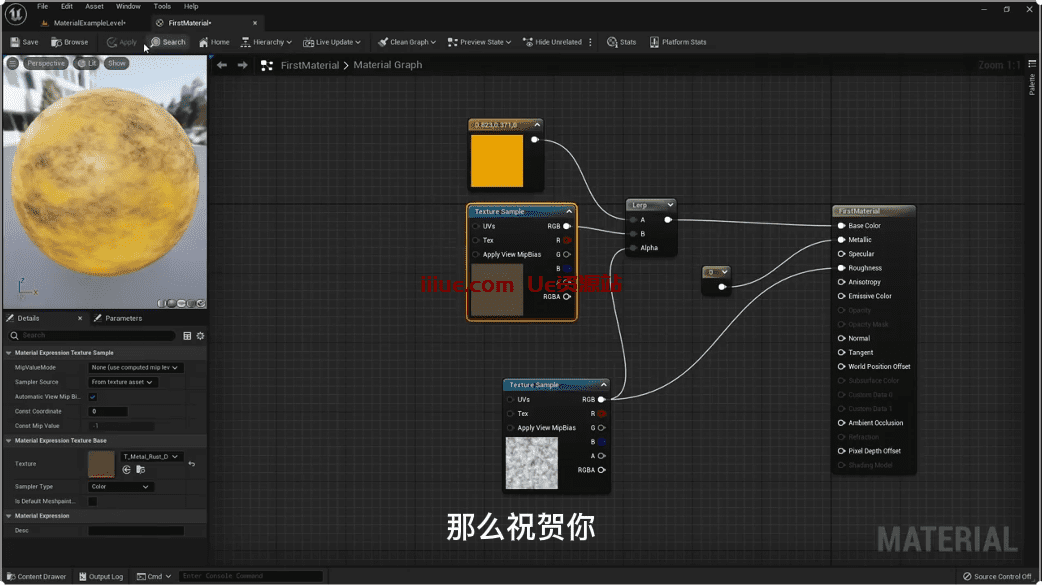Switch to the Parameters tab
The height and width of the screenshot is (585, 1042).
click(118, 318)
